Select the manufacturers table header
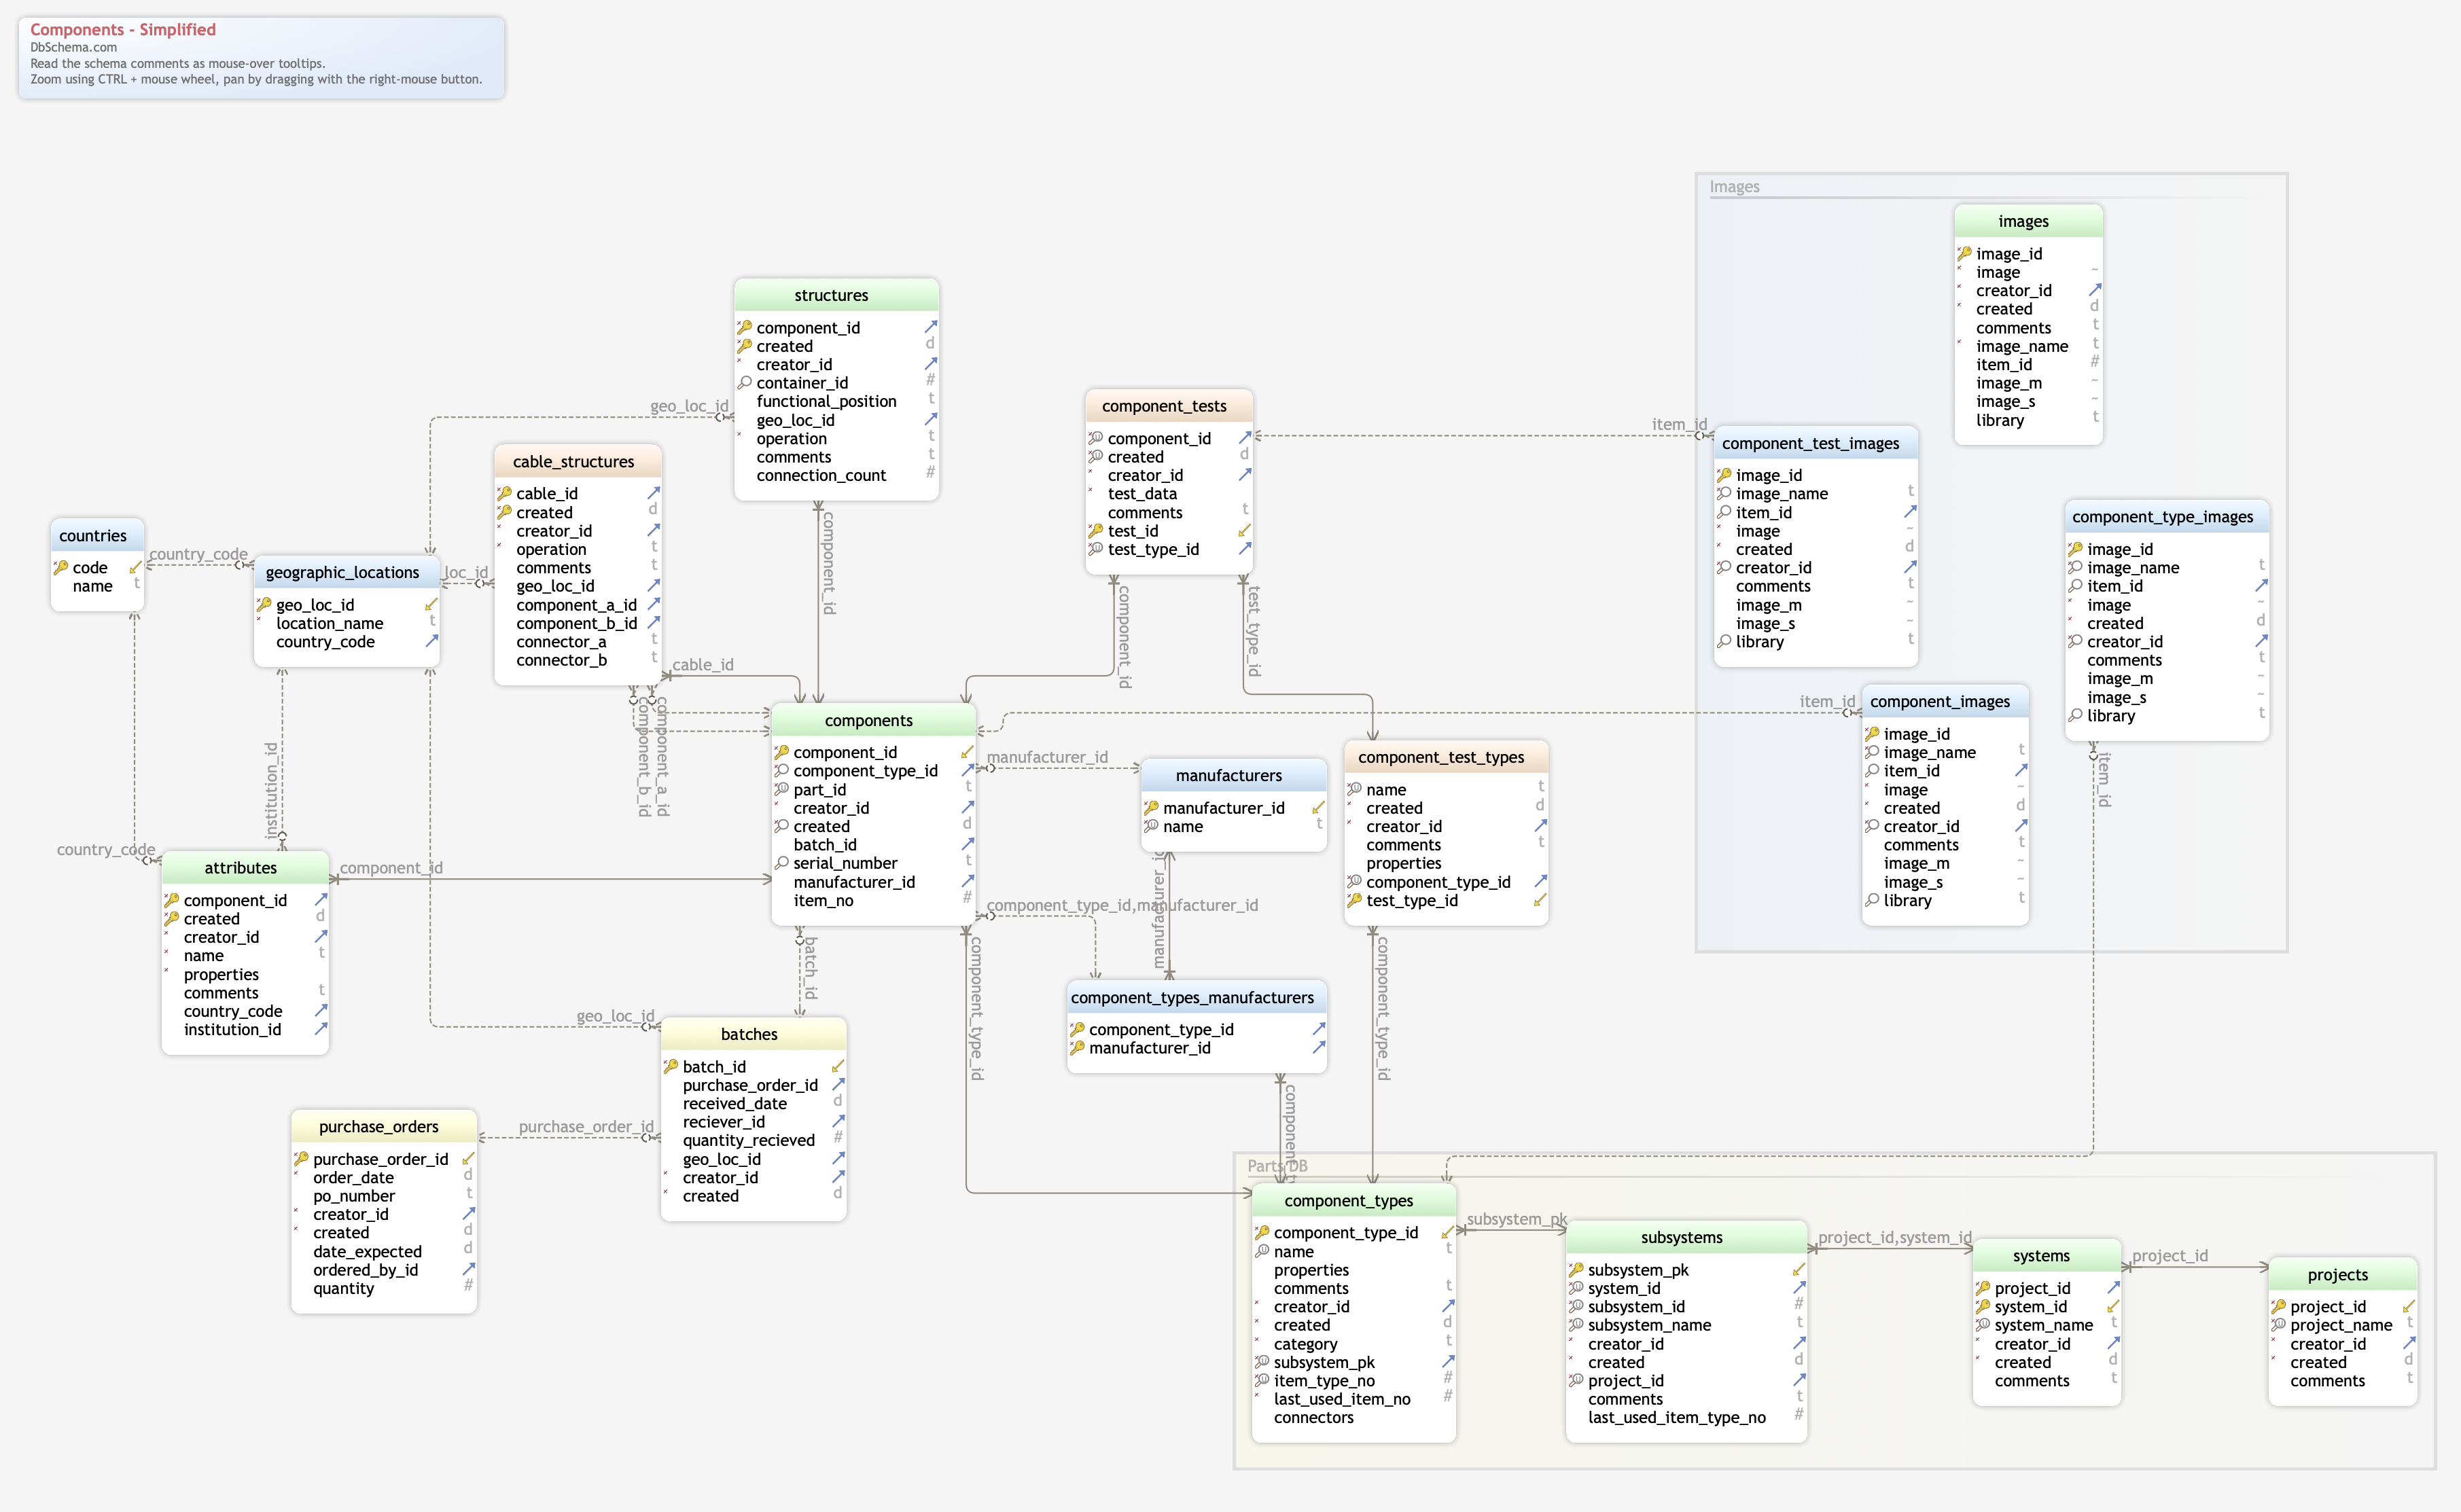Screen dimensions: 2461x1512 point(1233,775)
